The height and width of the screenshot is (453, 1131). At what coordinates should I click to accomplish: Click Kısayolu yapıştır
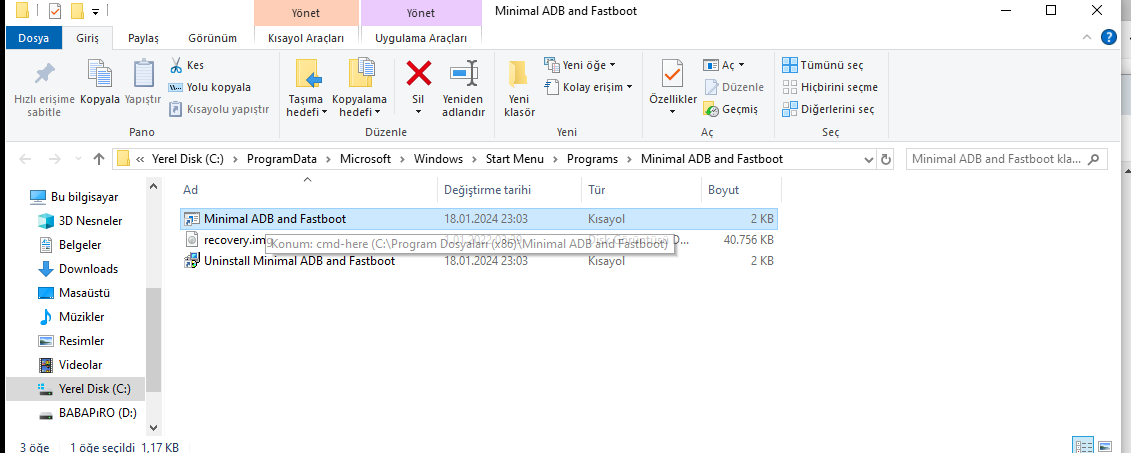click(x=219, y=109)
